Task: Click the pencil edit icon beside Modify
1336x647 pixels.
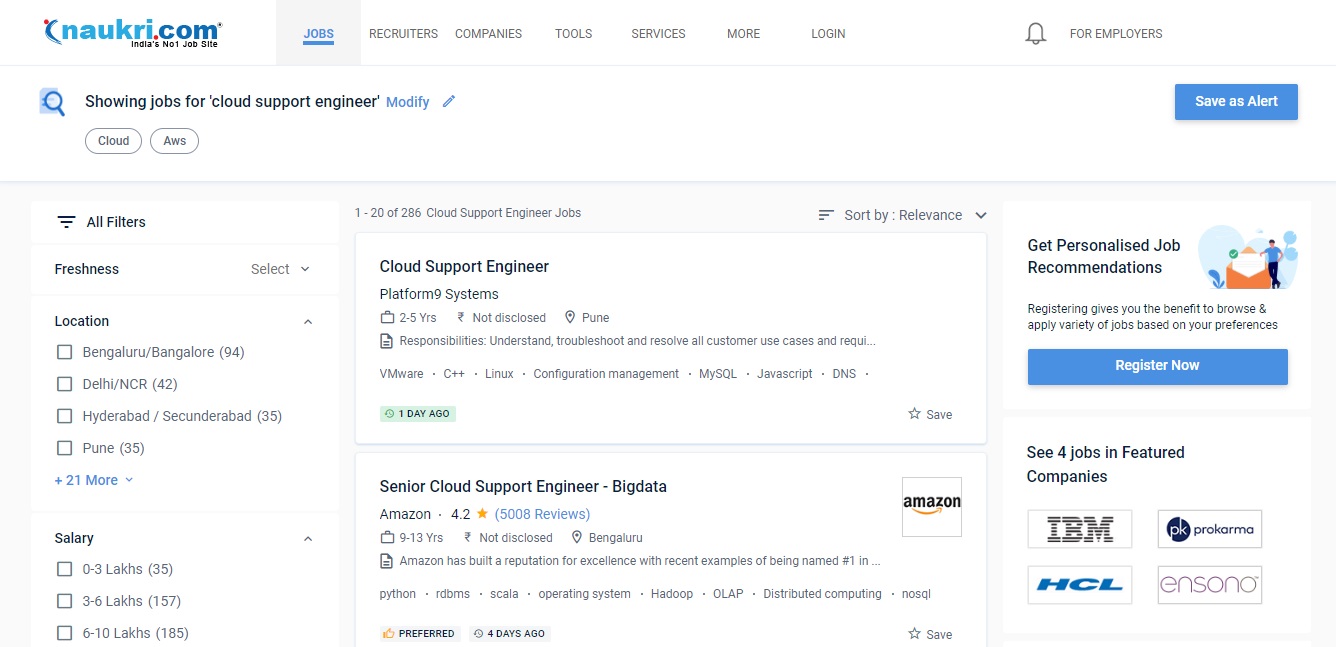Action: [449, 101]
